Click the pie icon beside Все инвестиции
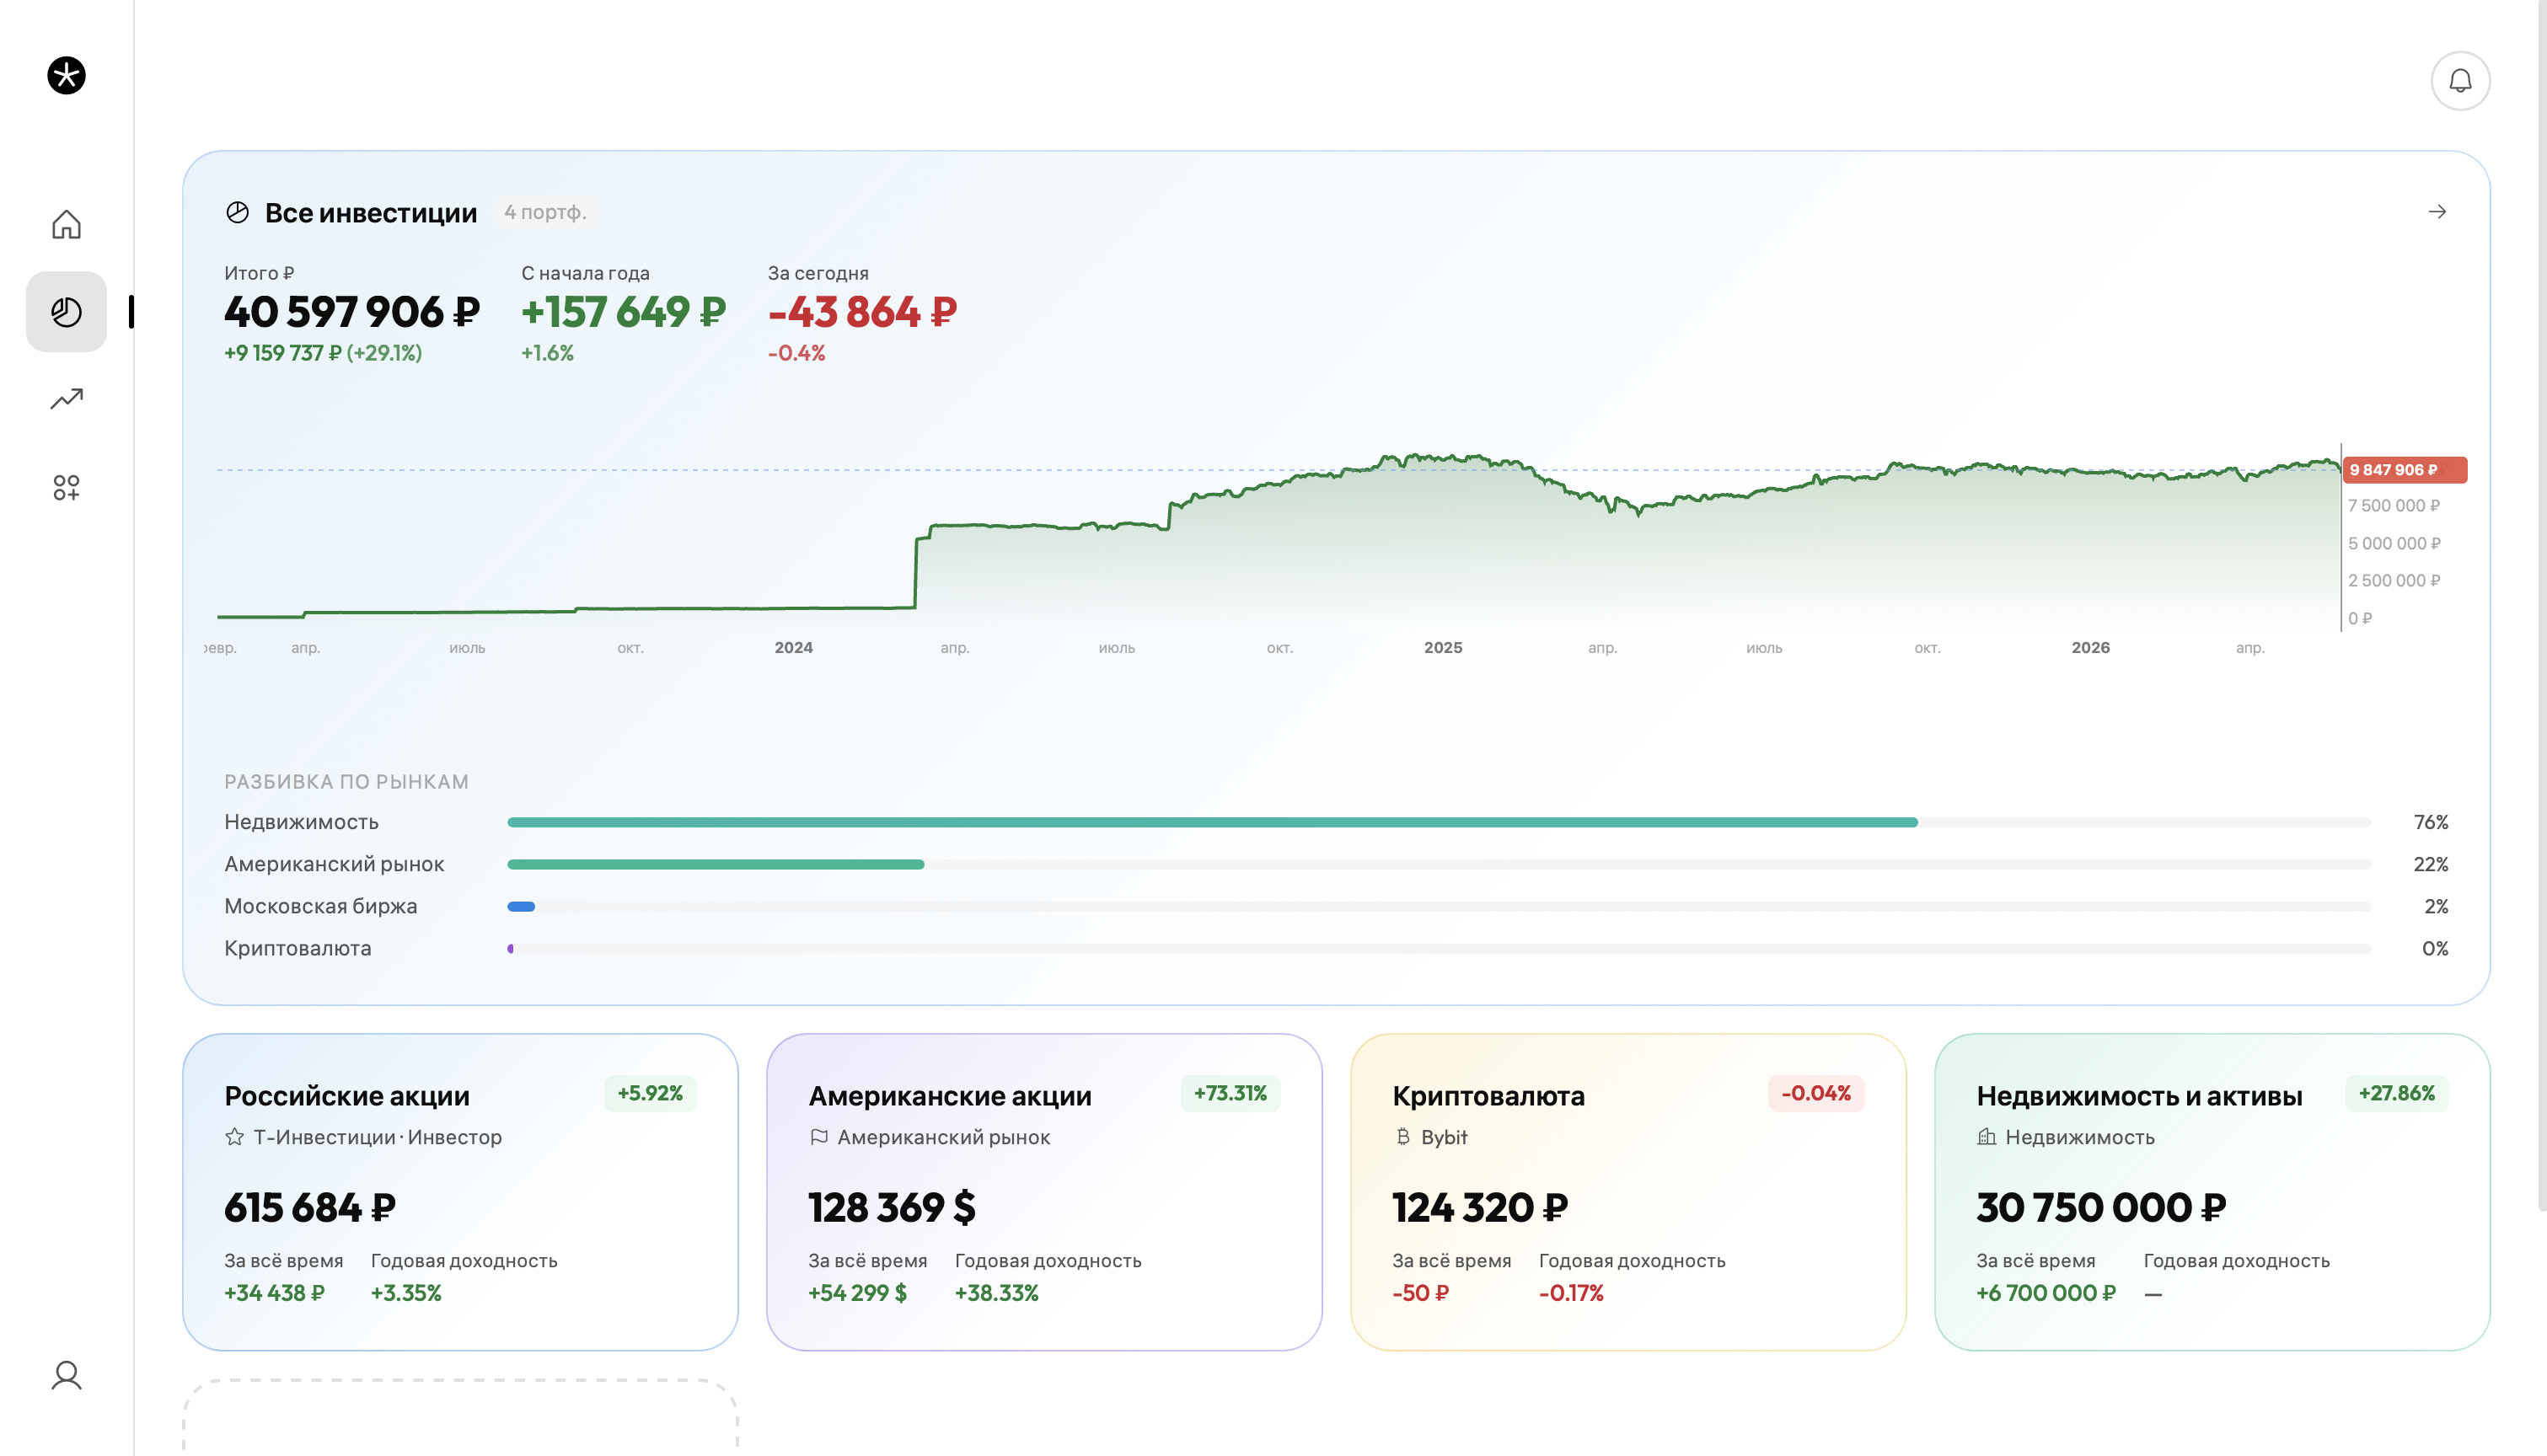2547x1456 pixels. [237, 212]
